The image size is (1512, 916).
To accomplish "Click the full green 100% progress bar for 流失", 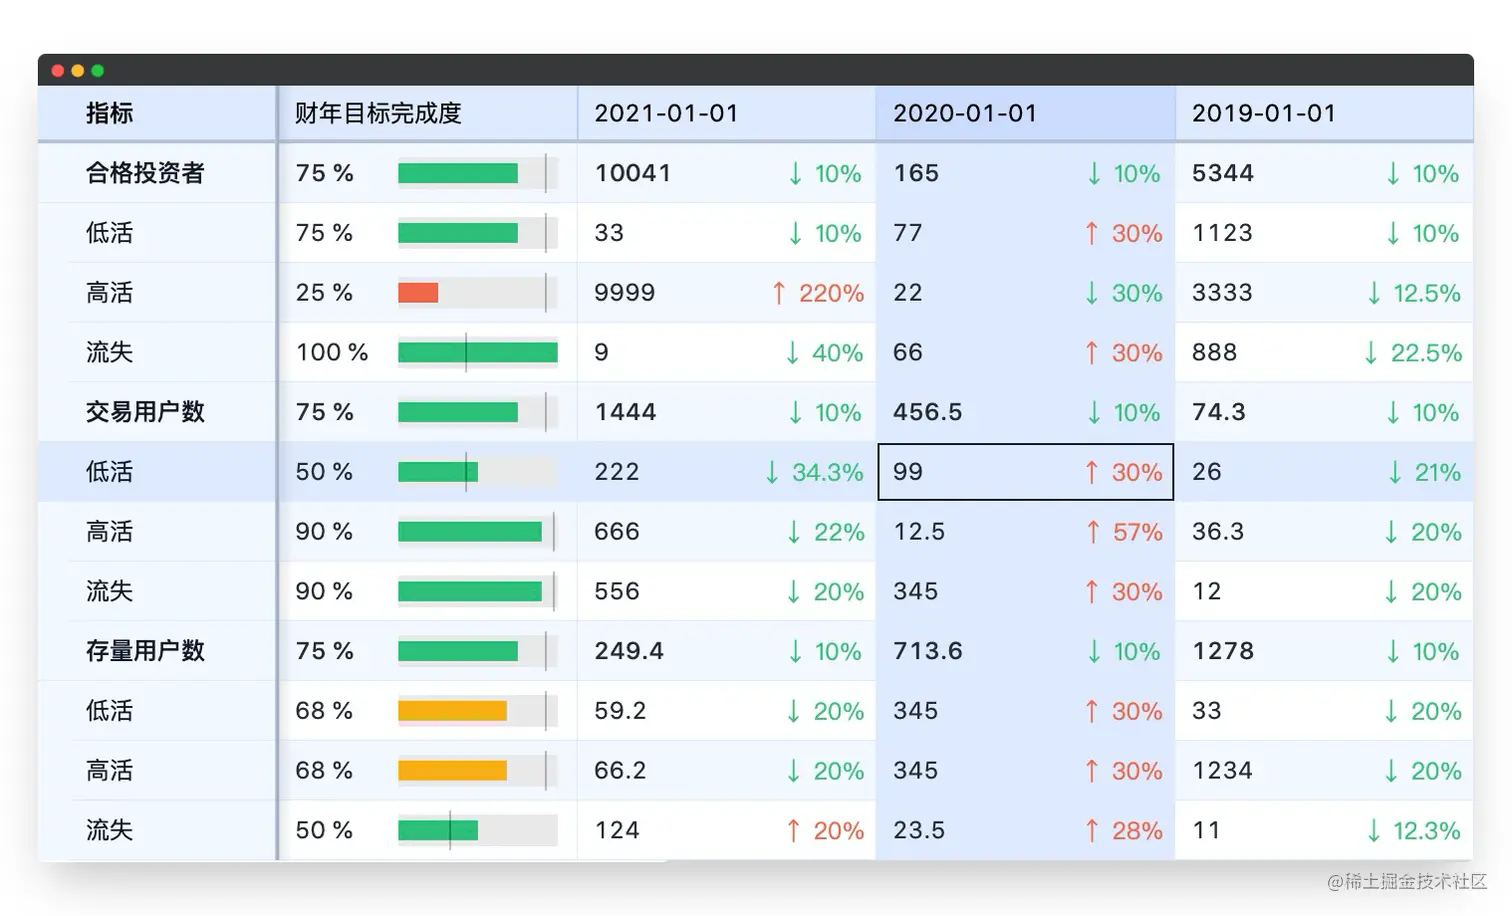I will tap(477, 352).
